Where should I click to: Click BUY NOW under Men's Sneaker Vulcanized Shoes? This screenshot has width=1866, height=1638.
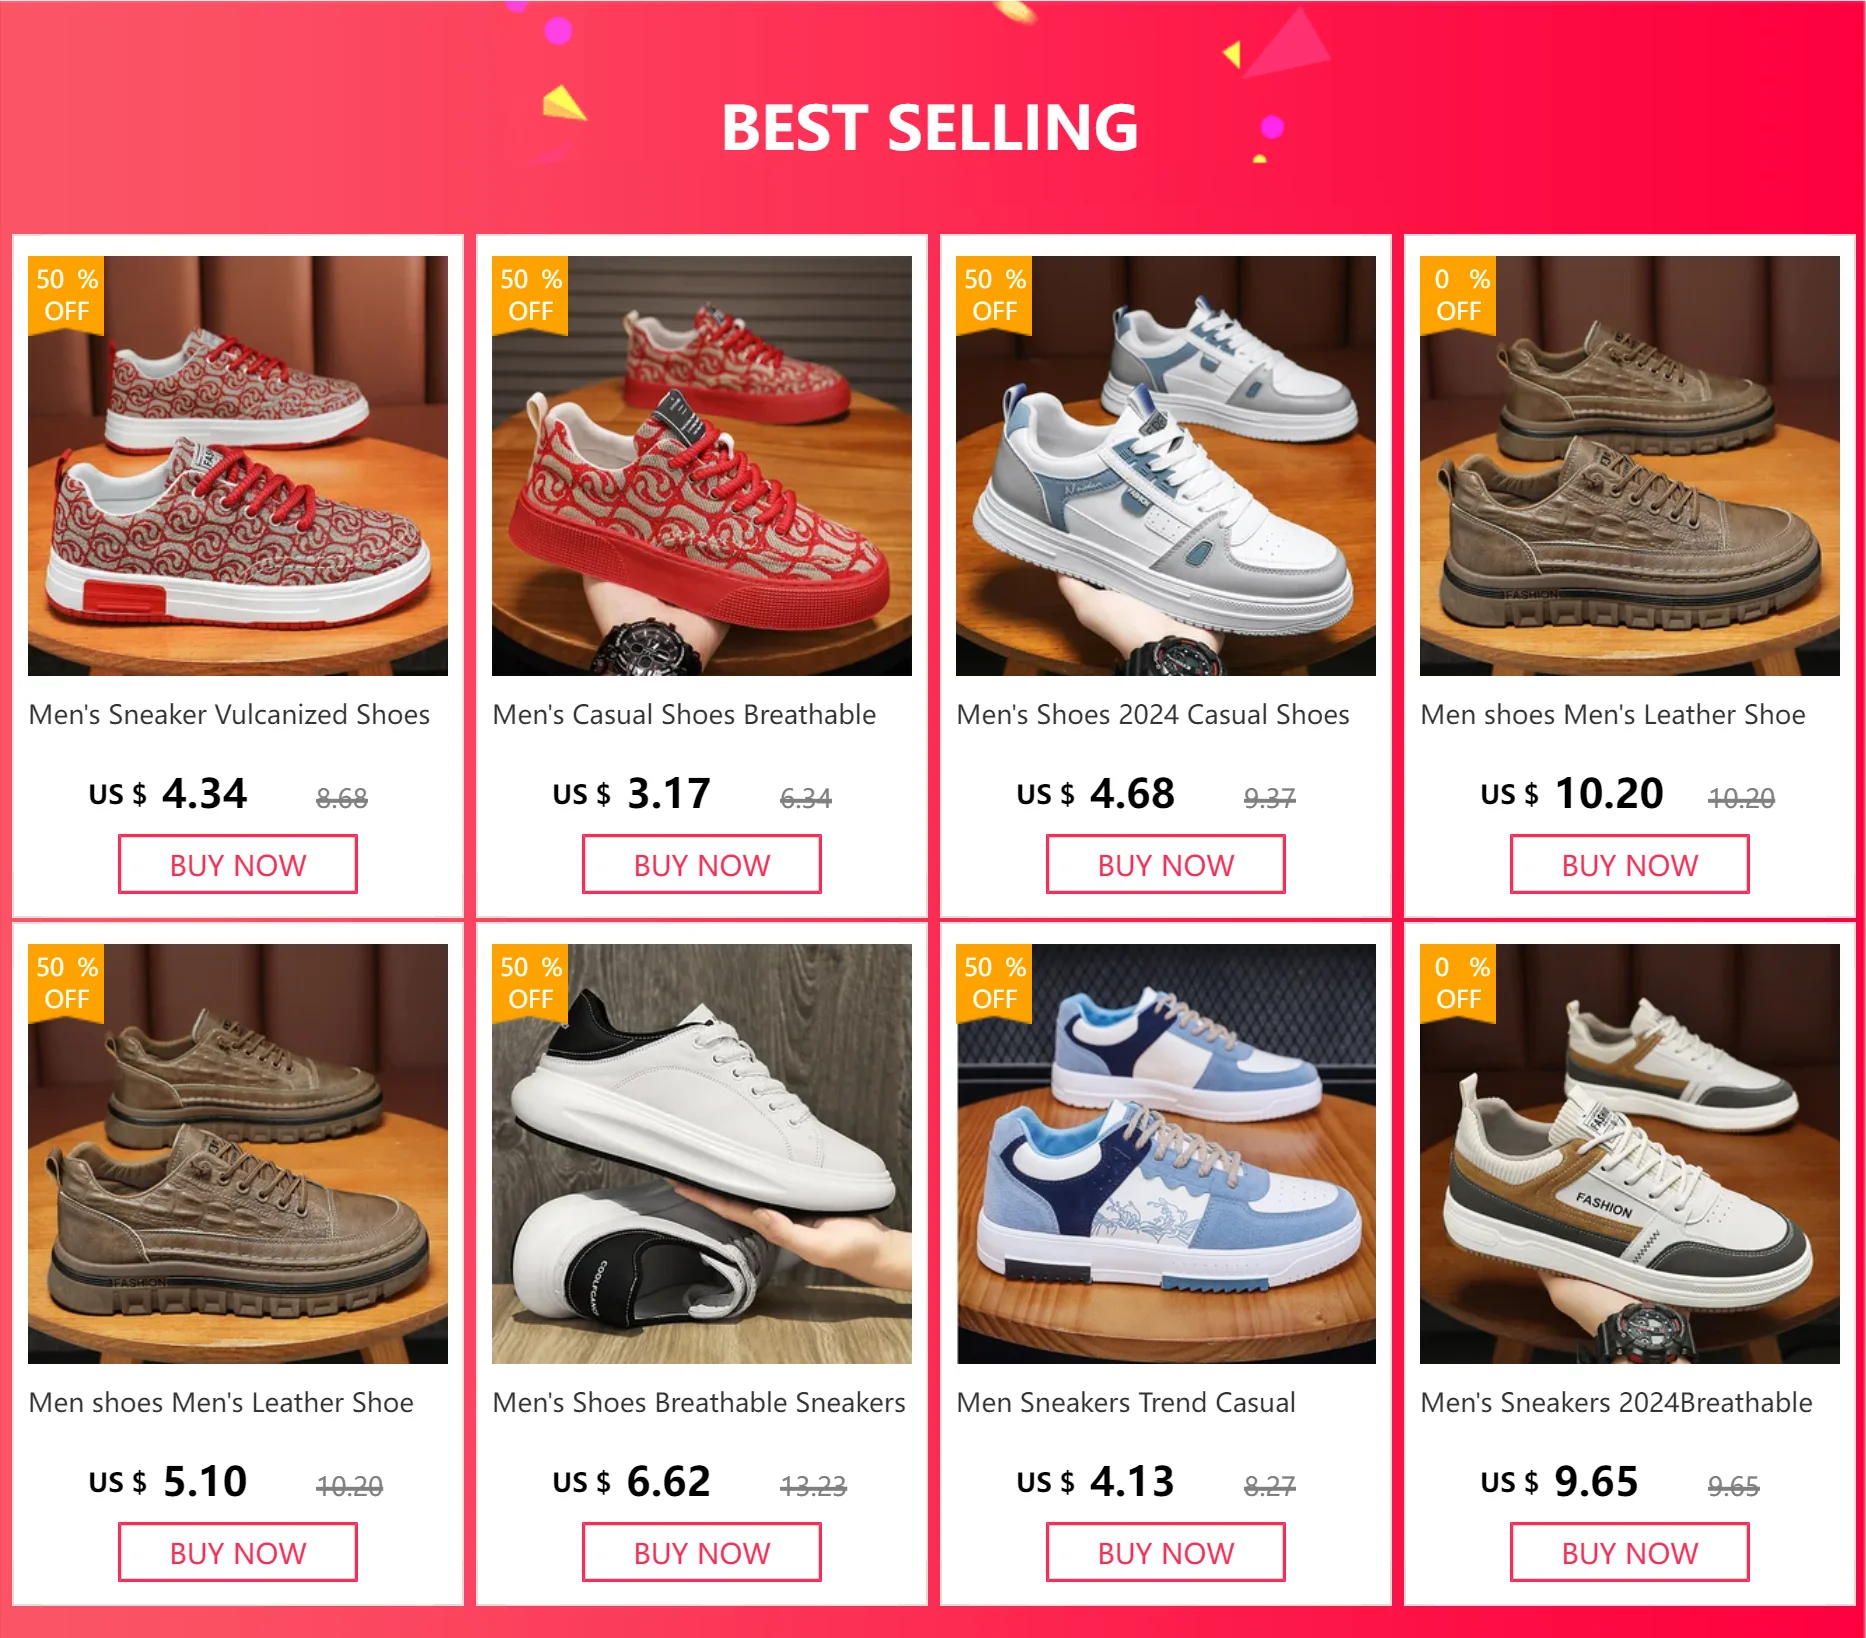pos(238,865)
